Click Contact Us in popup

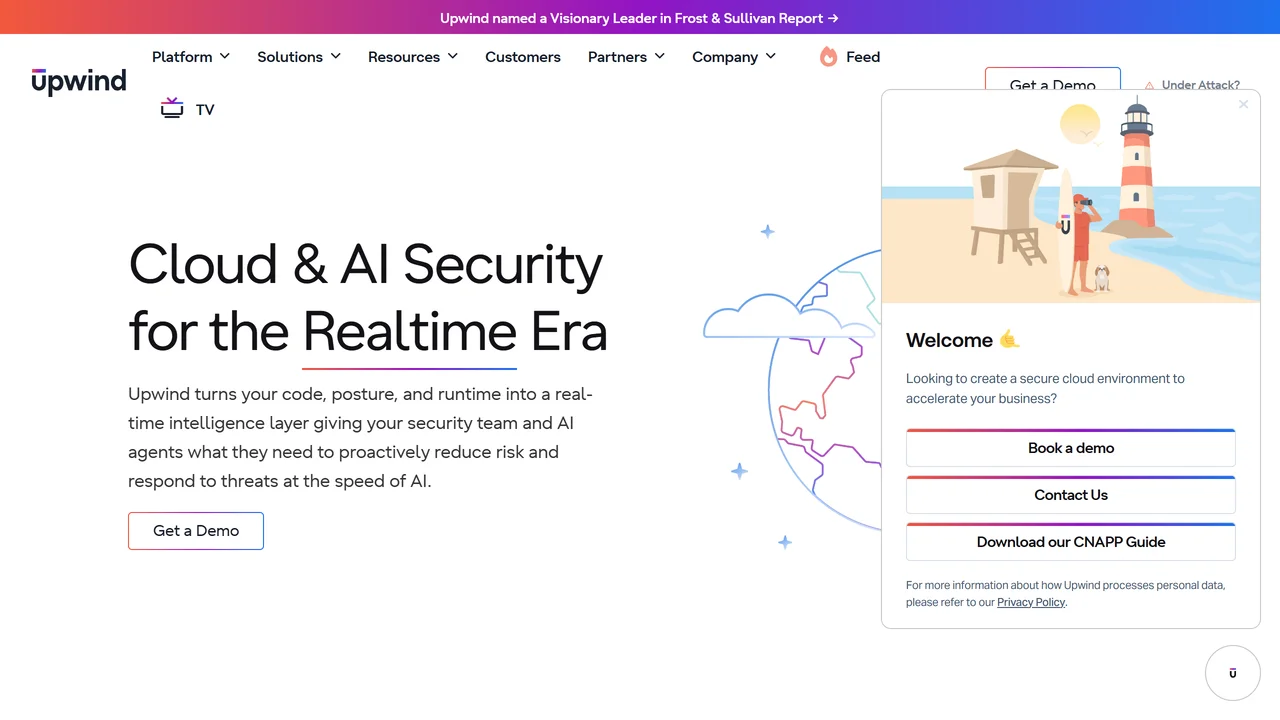tap(1071, 495)
